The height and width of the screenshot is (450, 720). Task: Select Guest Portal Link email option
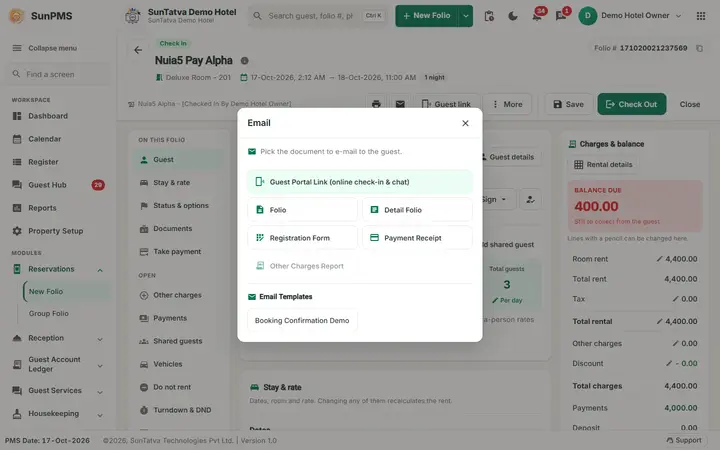tap(360, 182)
